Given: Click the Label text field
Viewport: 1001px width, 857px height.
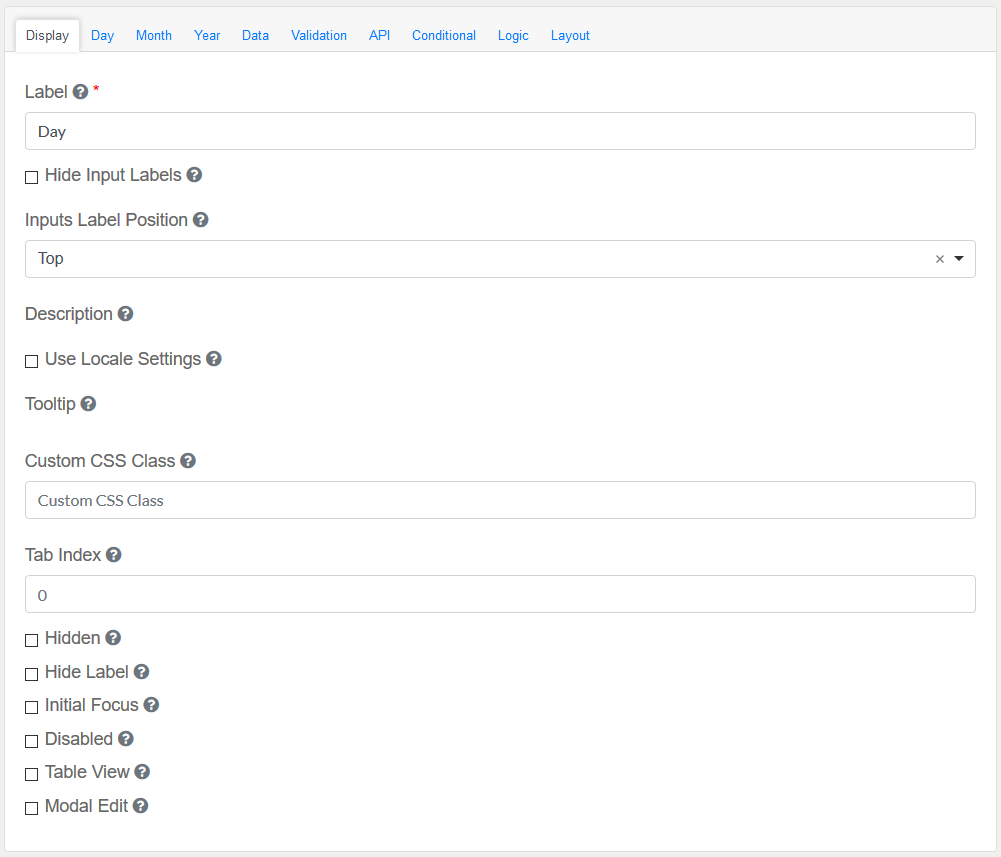Looking at the screenshot, I should tap(500, 131).
